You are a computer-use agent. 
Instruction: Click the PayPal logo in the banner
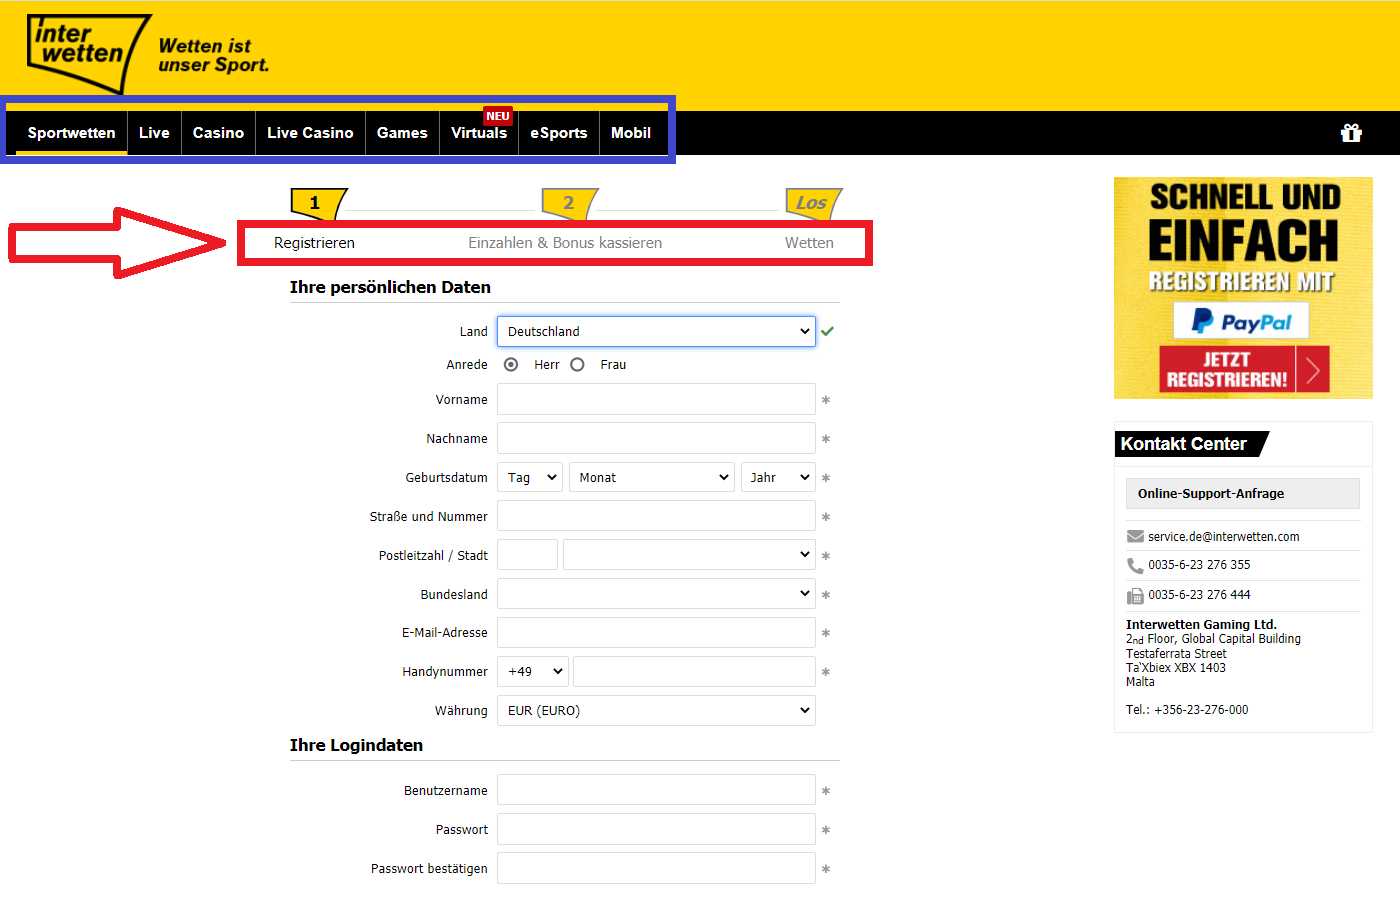pyautogui.click(x=1241, y=321)
